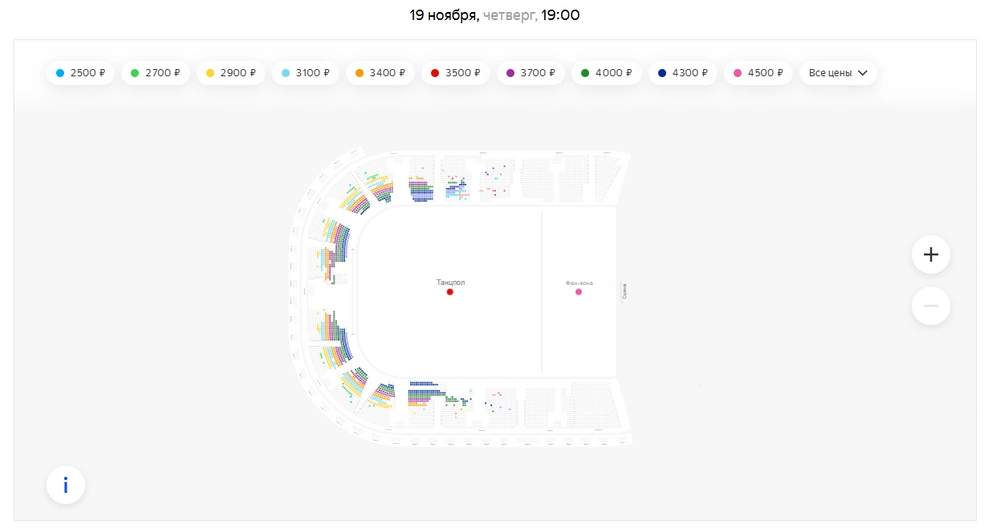
Task: Show only 4300 ₽ seats
Action: pyautogui.click(x=683, y=73)
